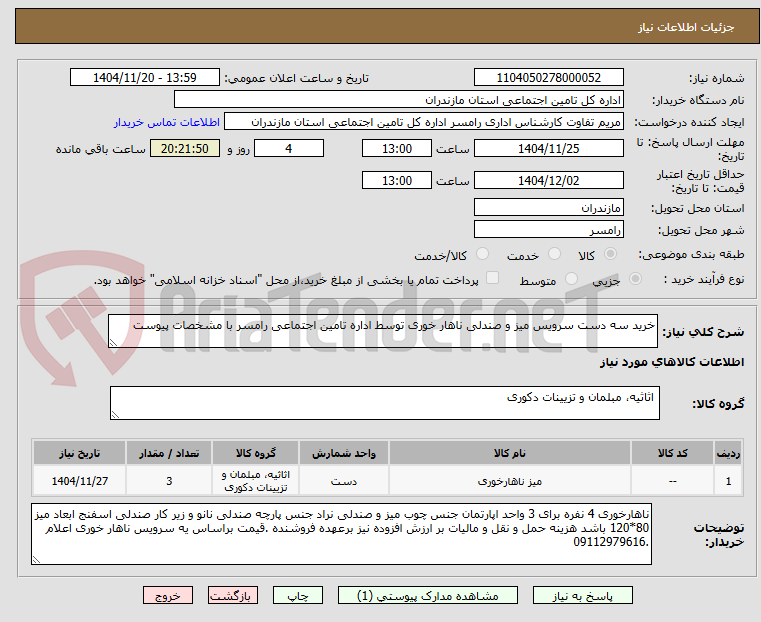Select the کالا/خدمت radio button
This screenshot has height=622, width=761.
coord(482,254)
